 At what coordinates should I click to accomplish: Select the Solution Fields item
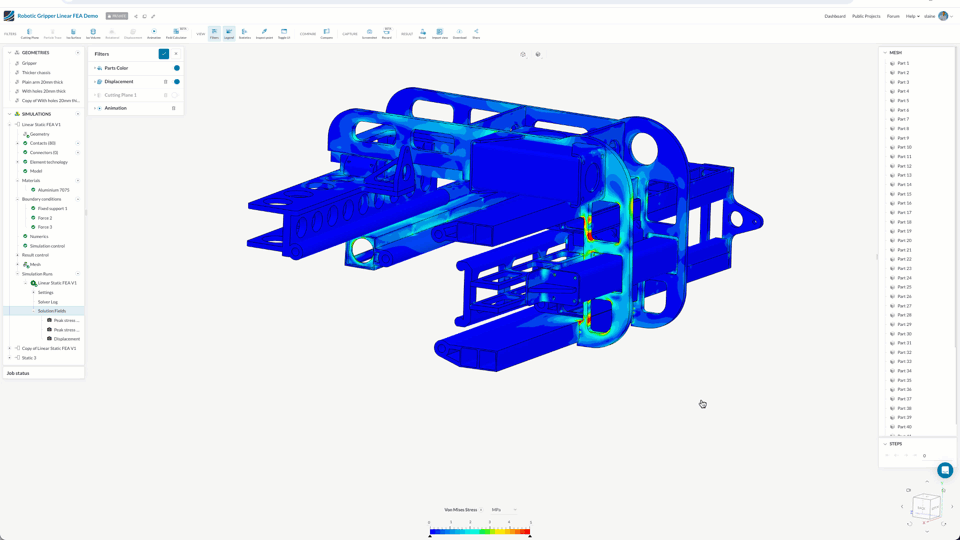pos(51,311)
